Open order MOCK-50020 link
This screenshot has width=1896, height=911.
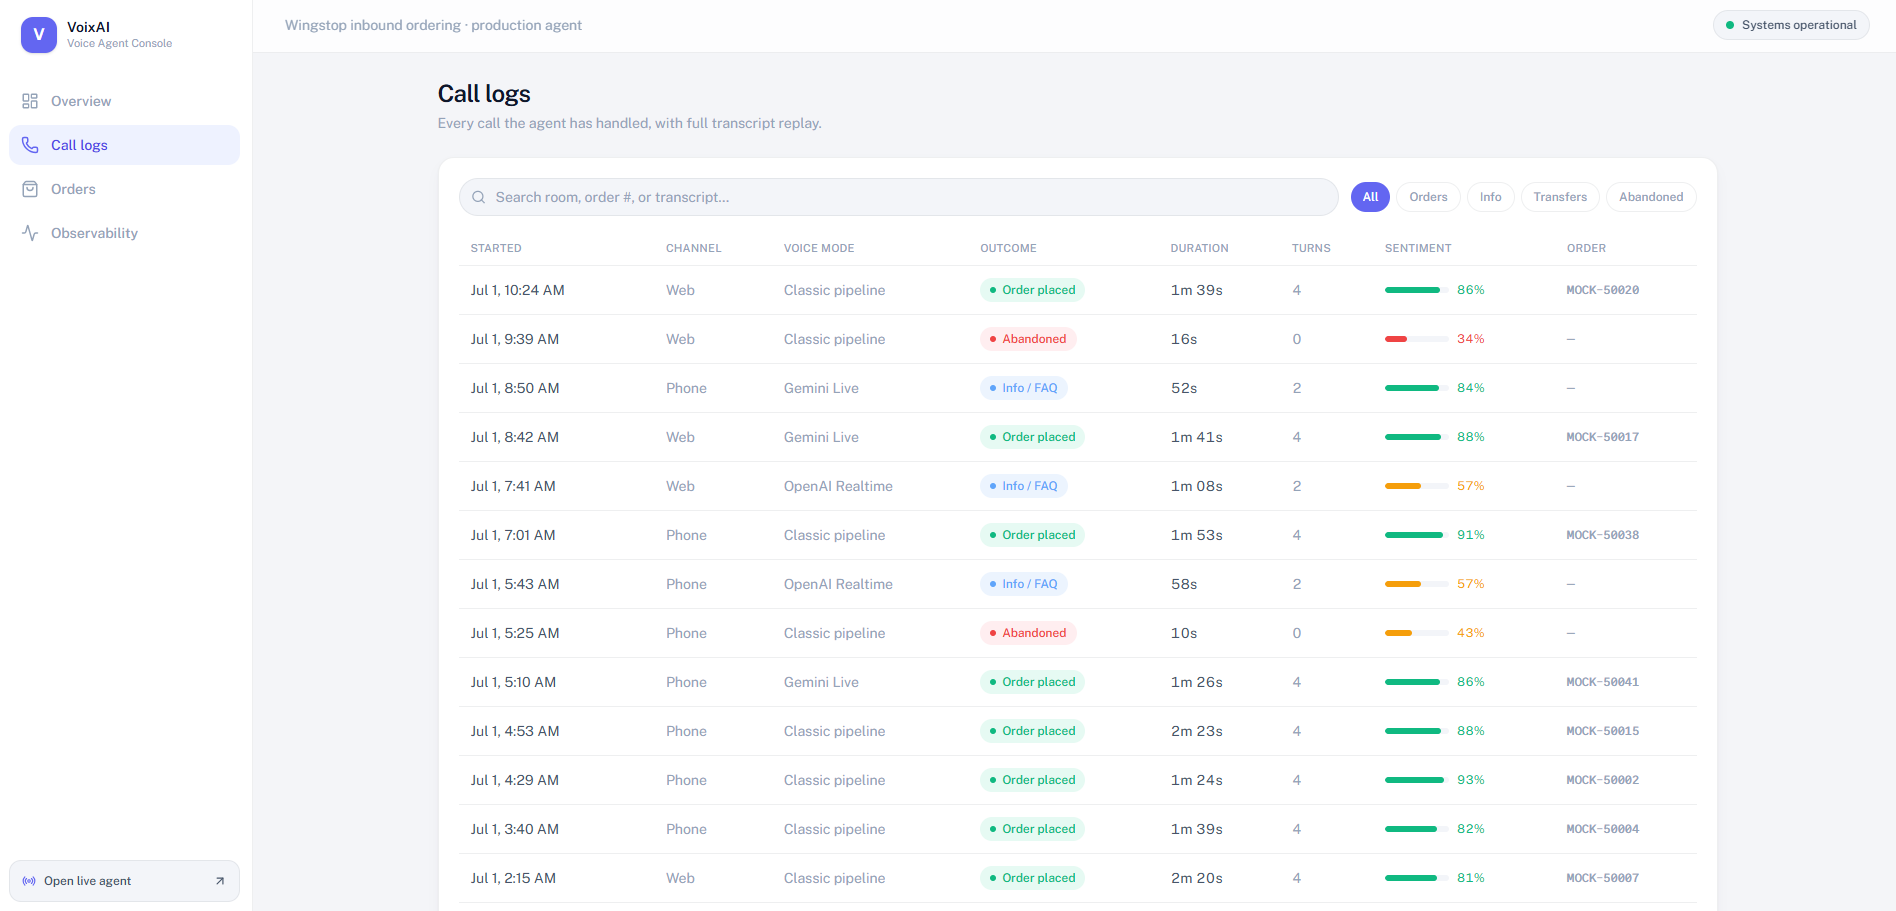1602,290
